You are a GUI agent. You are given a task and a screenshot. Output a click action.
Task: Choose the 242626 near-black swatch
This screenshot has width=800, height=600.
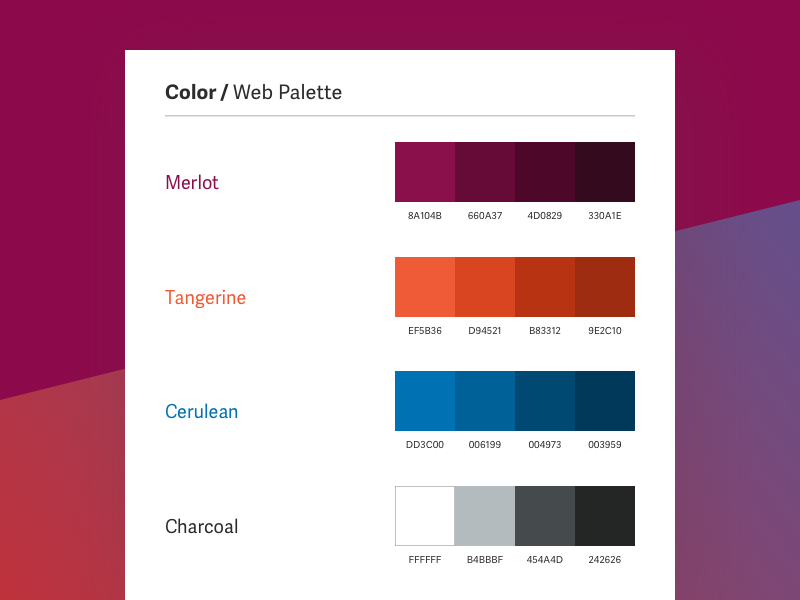tap(605, 516)
